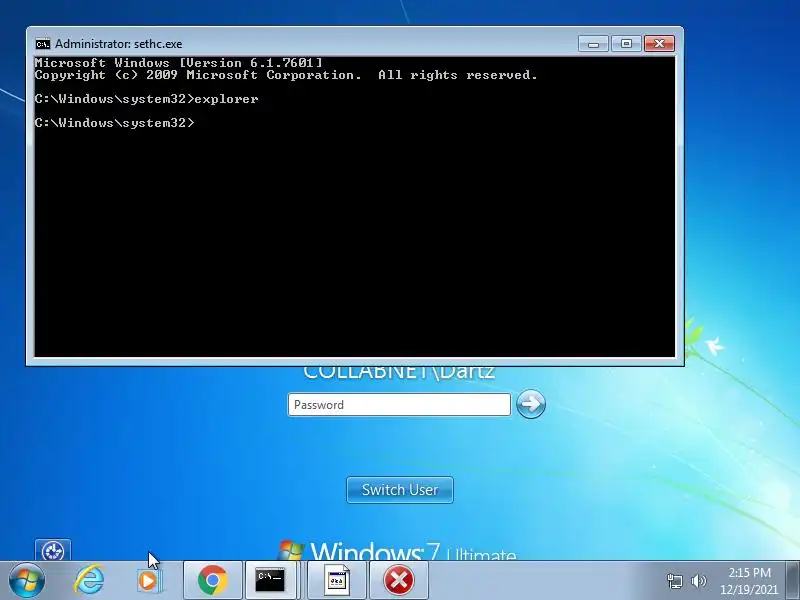
Task: Open Windows Media Player taskbar icon
Action: pyautogui.click(x=149, y=581)
